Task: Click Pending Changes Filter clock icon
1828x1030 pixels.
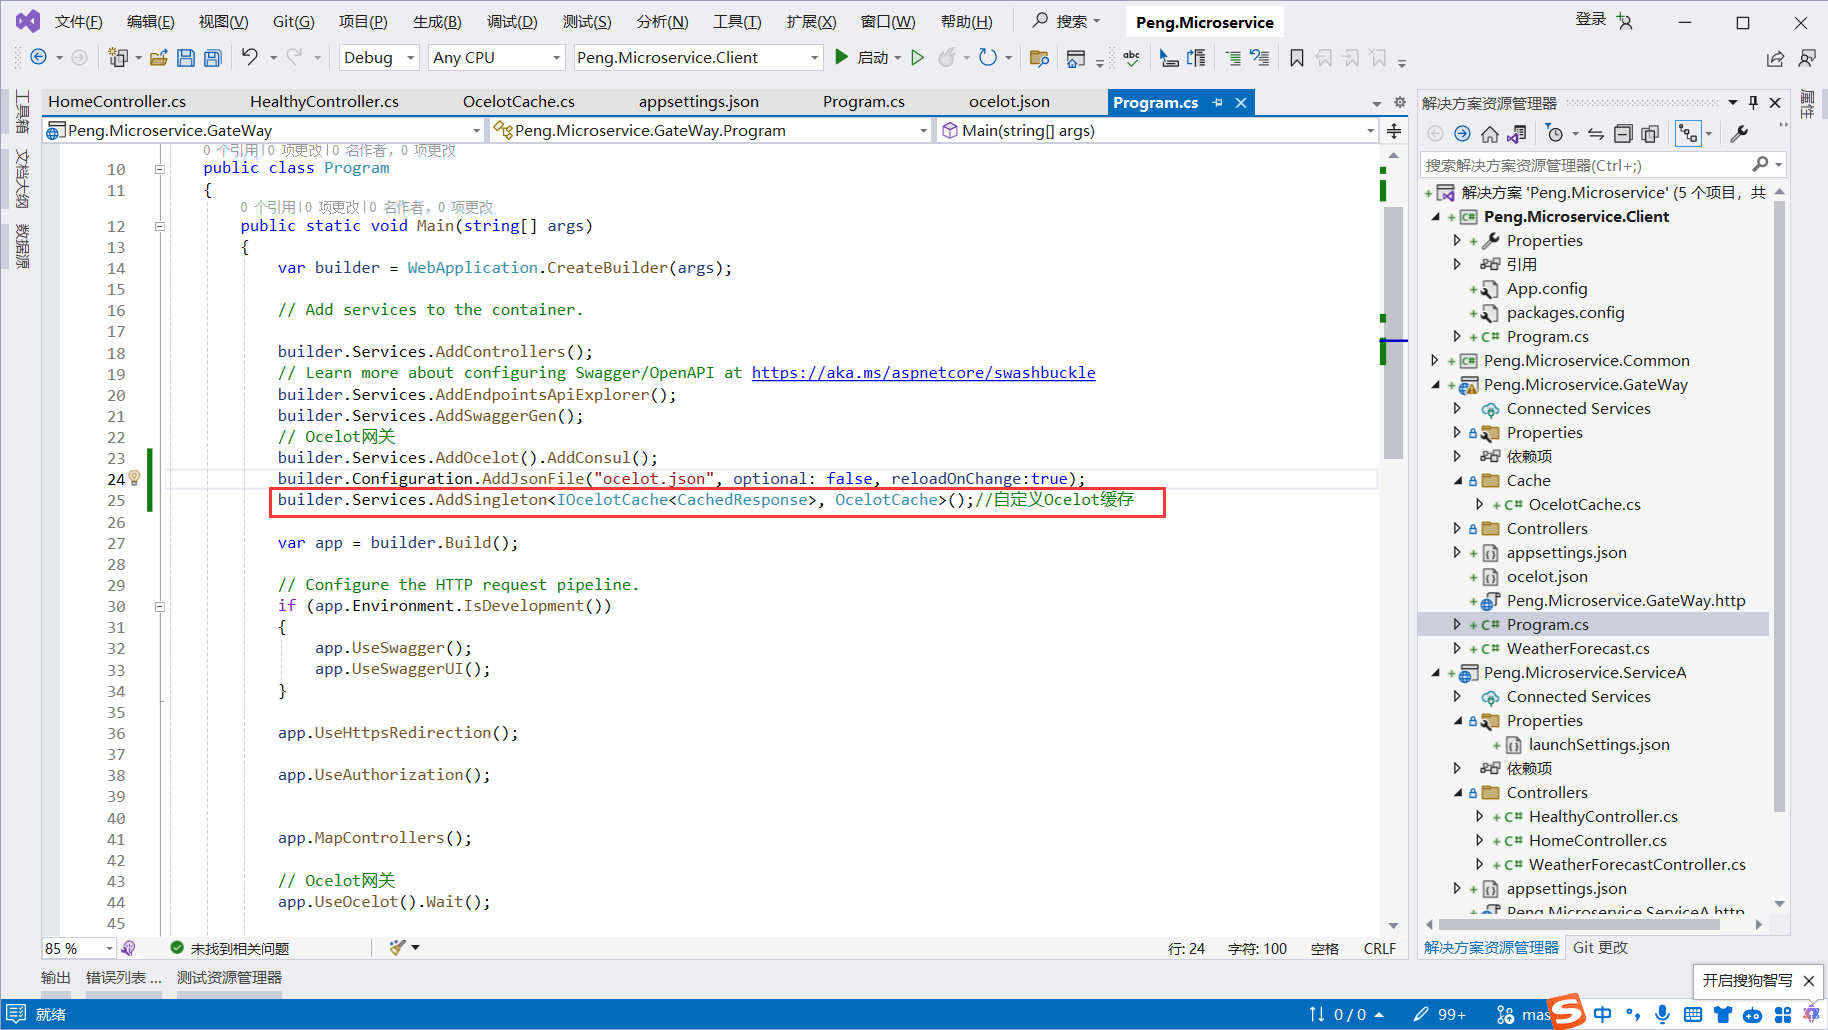Action: (1555, 133)
